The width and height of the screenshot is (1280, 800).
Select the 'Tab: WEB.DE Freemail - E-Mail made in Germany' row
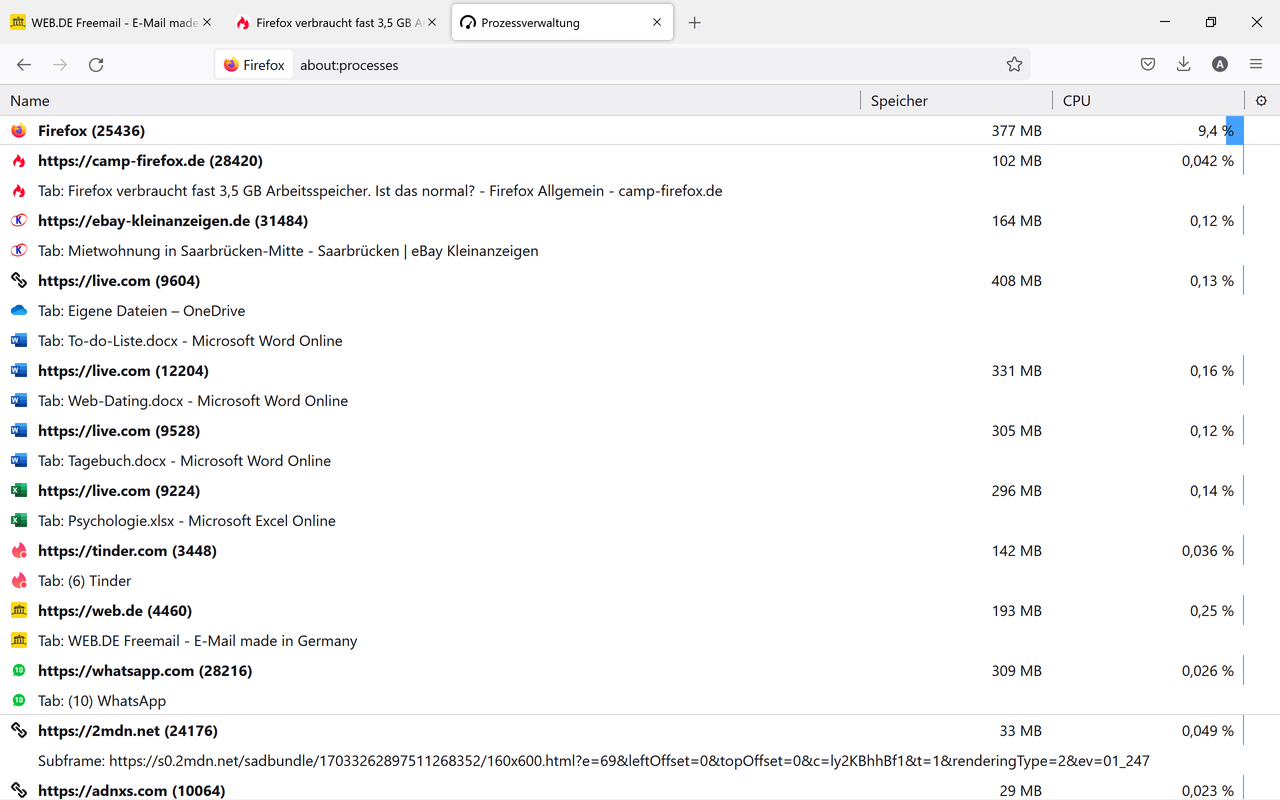point(640,641)
